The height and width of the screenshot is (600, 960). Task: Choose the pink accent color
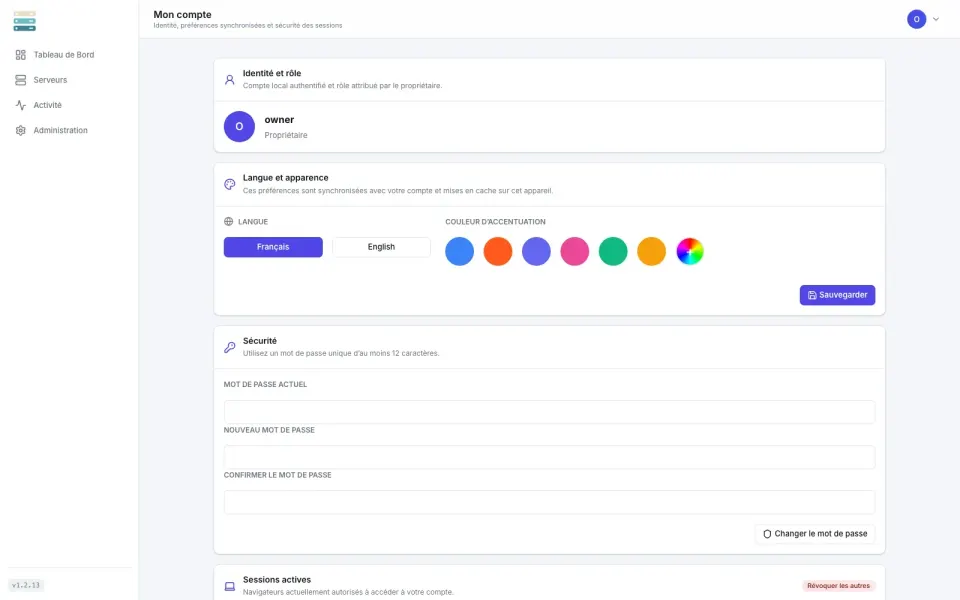(575, 252)
